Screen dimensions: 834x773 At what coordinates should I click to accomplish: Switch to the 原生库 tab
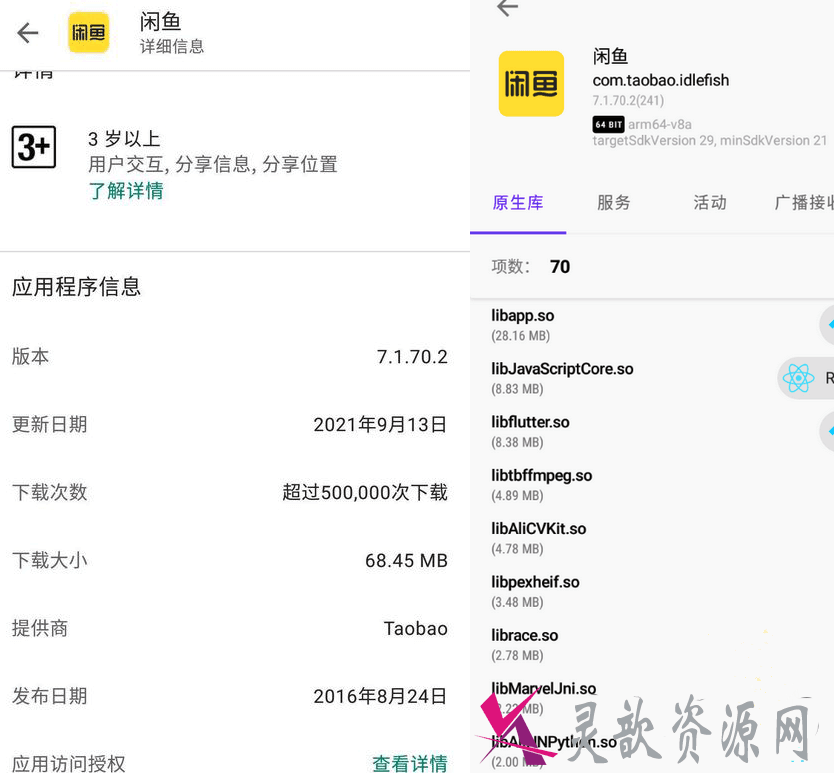point(518,203)
